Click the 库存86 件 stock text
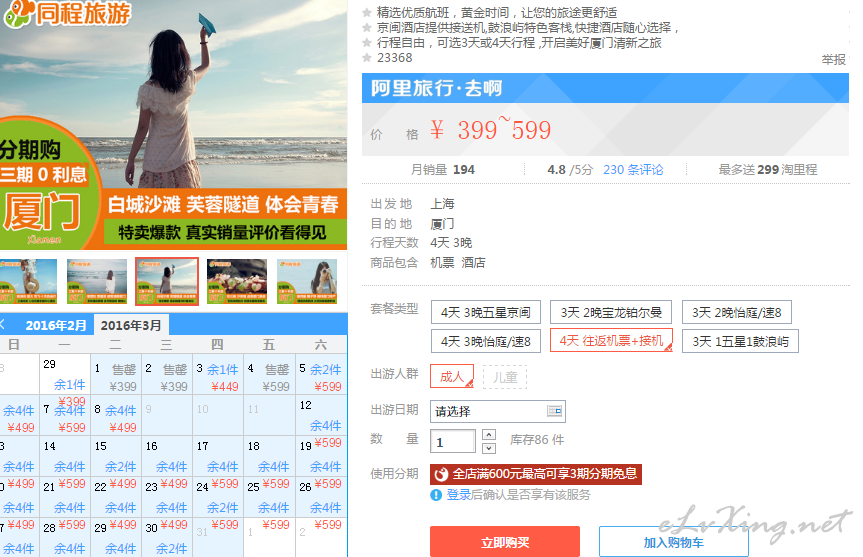 [537, 440]
